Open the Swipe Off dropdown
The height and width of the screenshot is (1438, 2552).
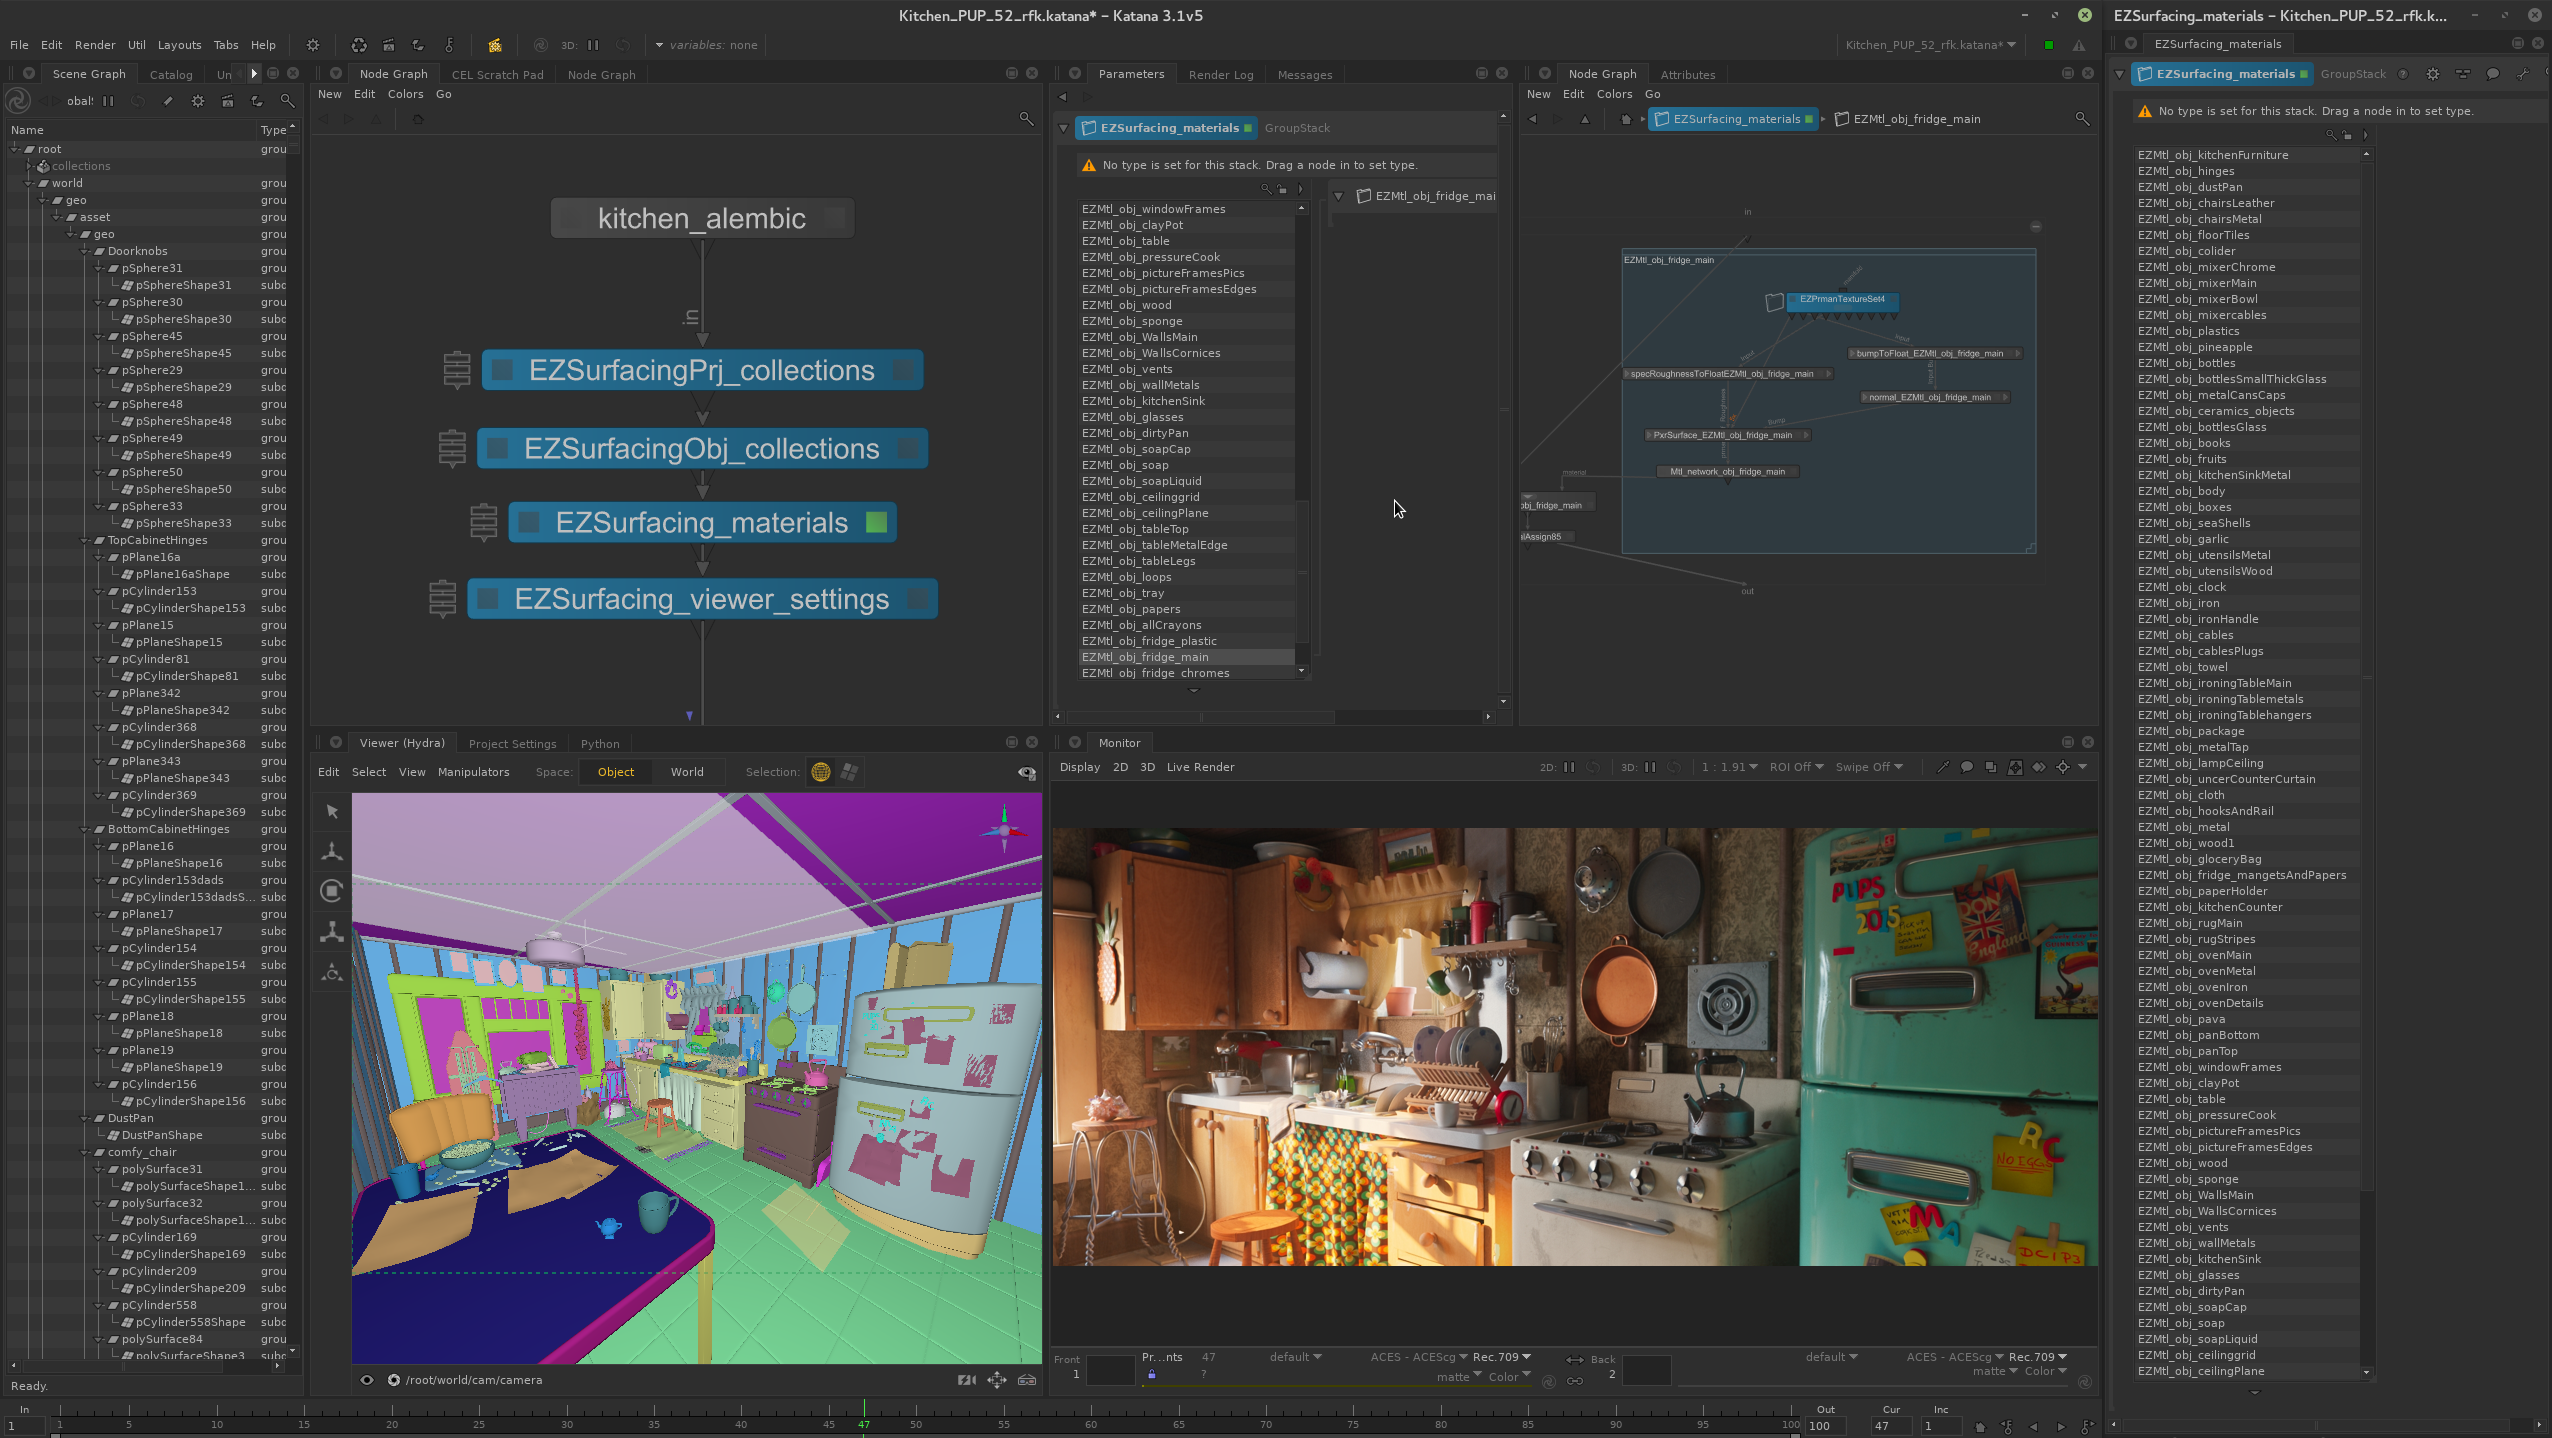point(1868,767)
